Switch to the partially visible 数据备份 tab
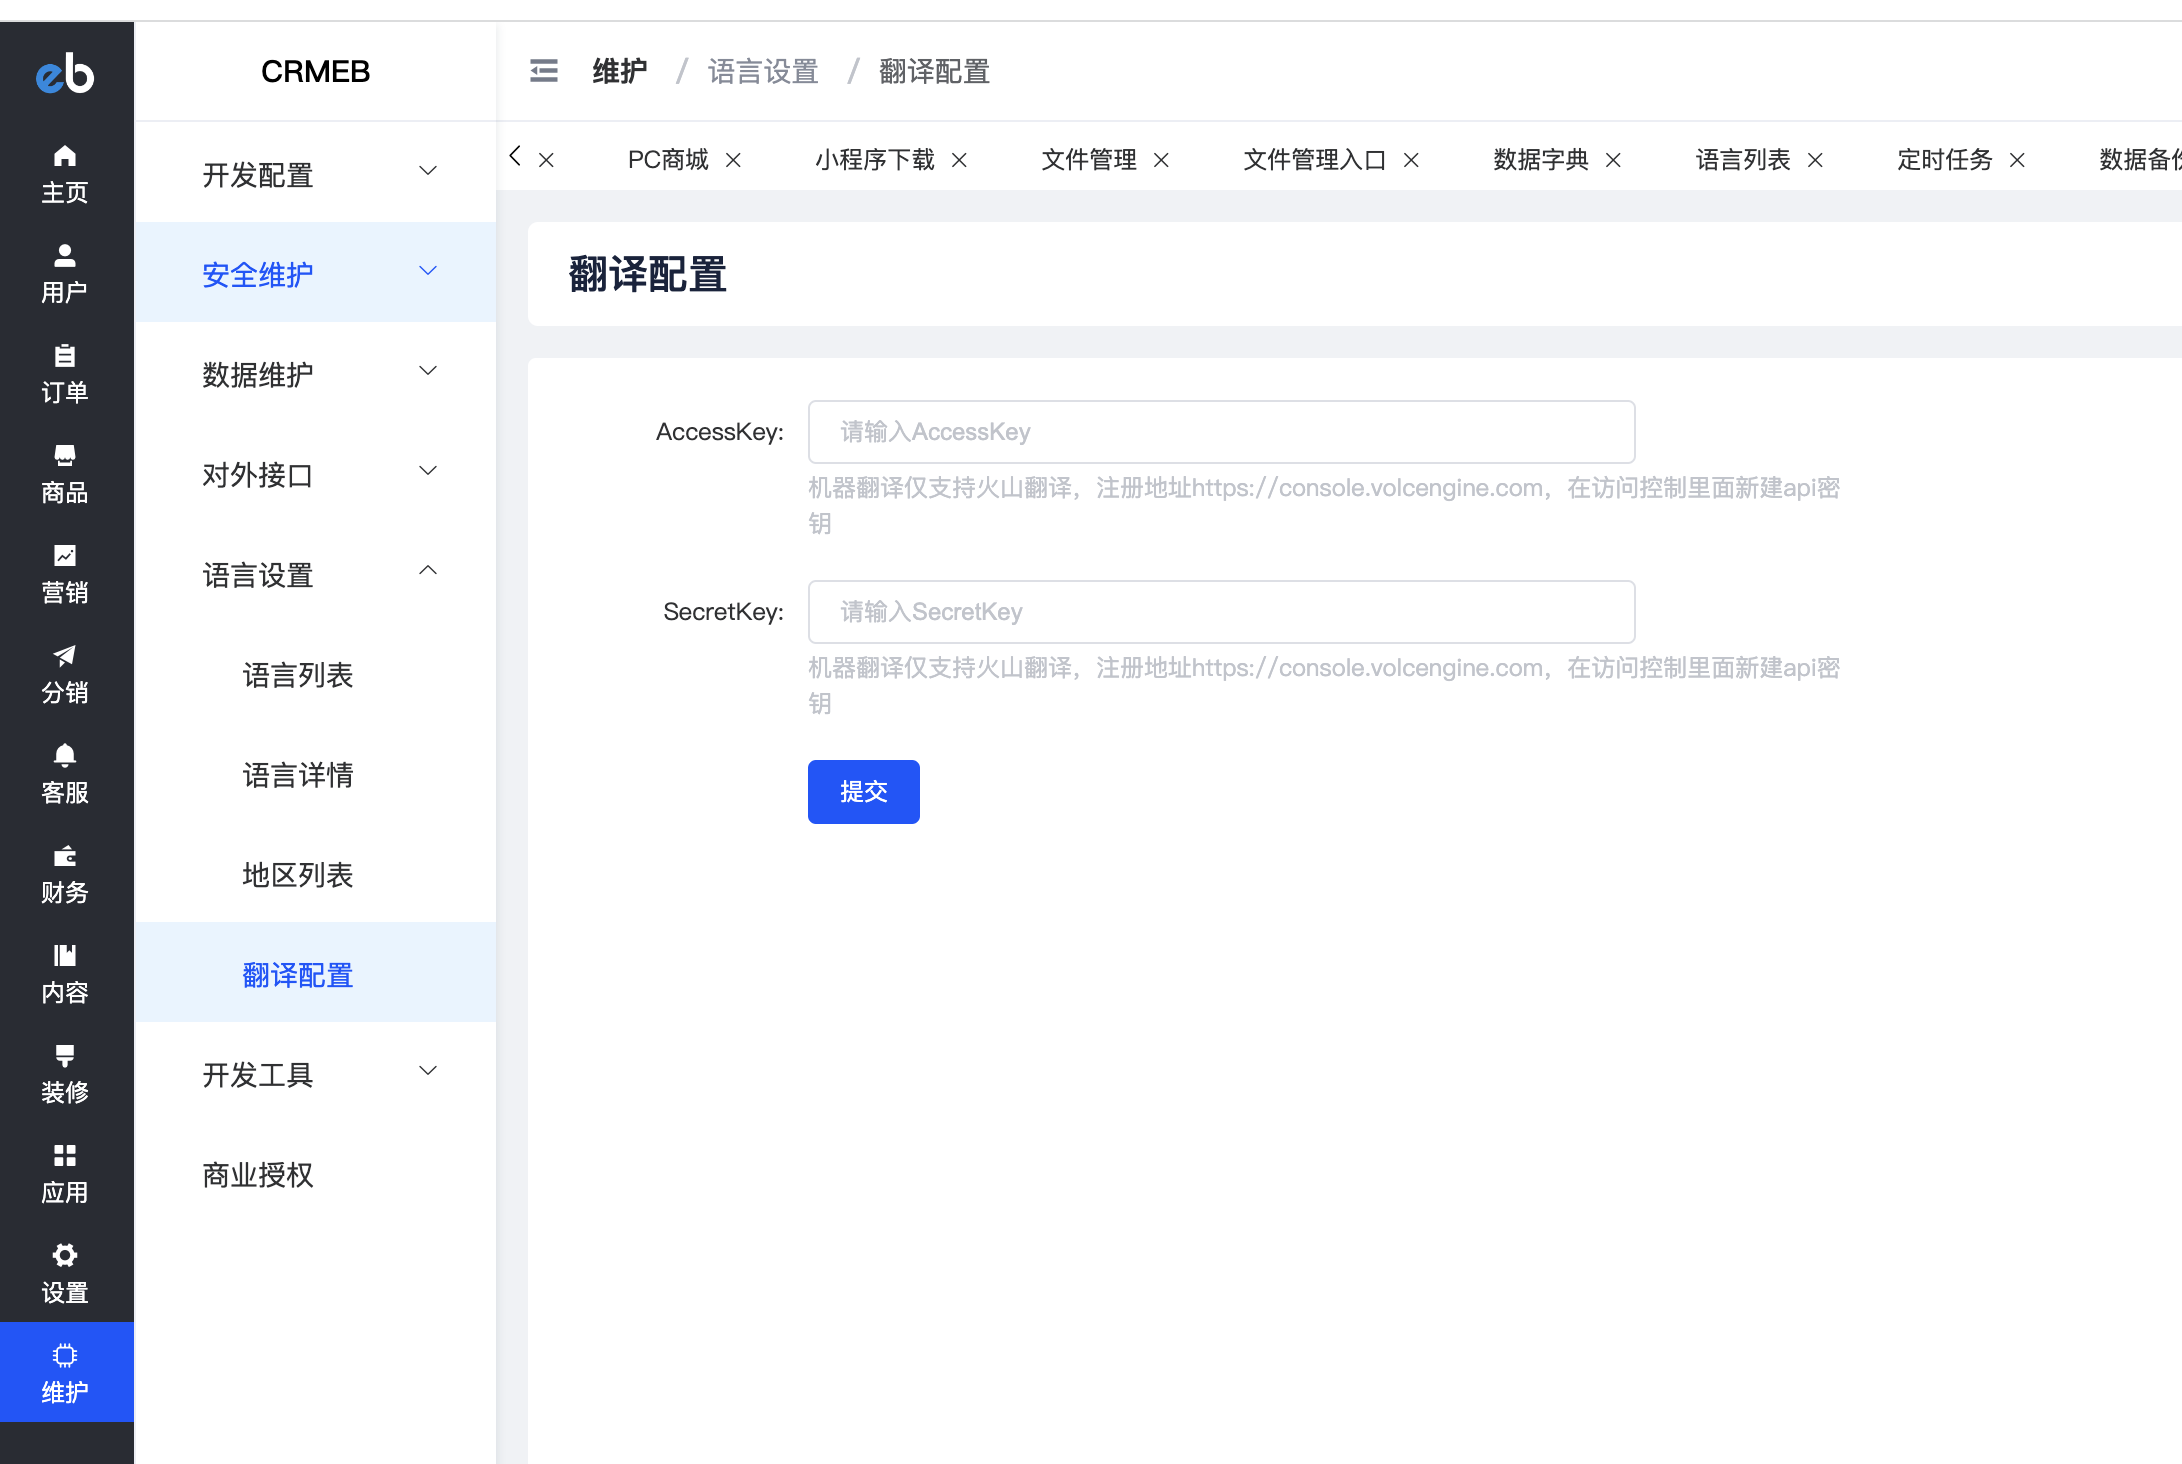 (x=2140, y=160)
